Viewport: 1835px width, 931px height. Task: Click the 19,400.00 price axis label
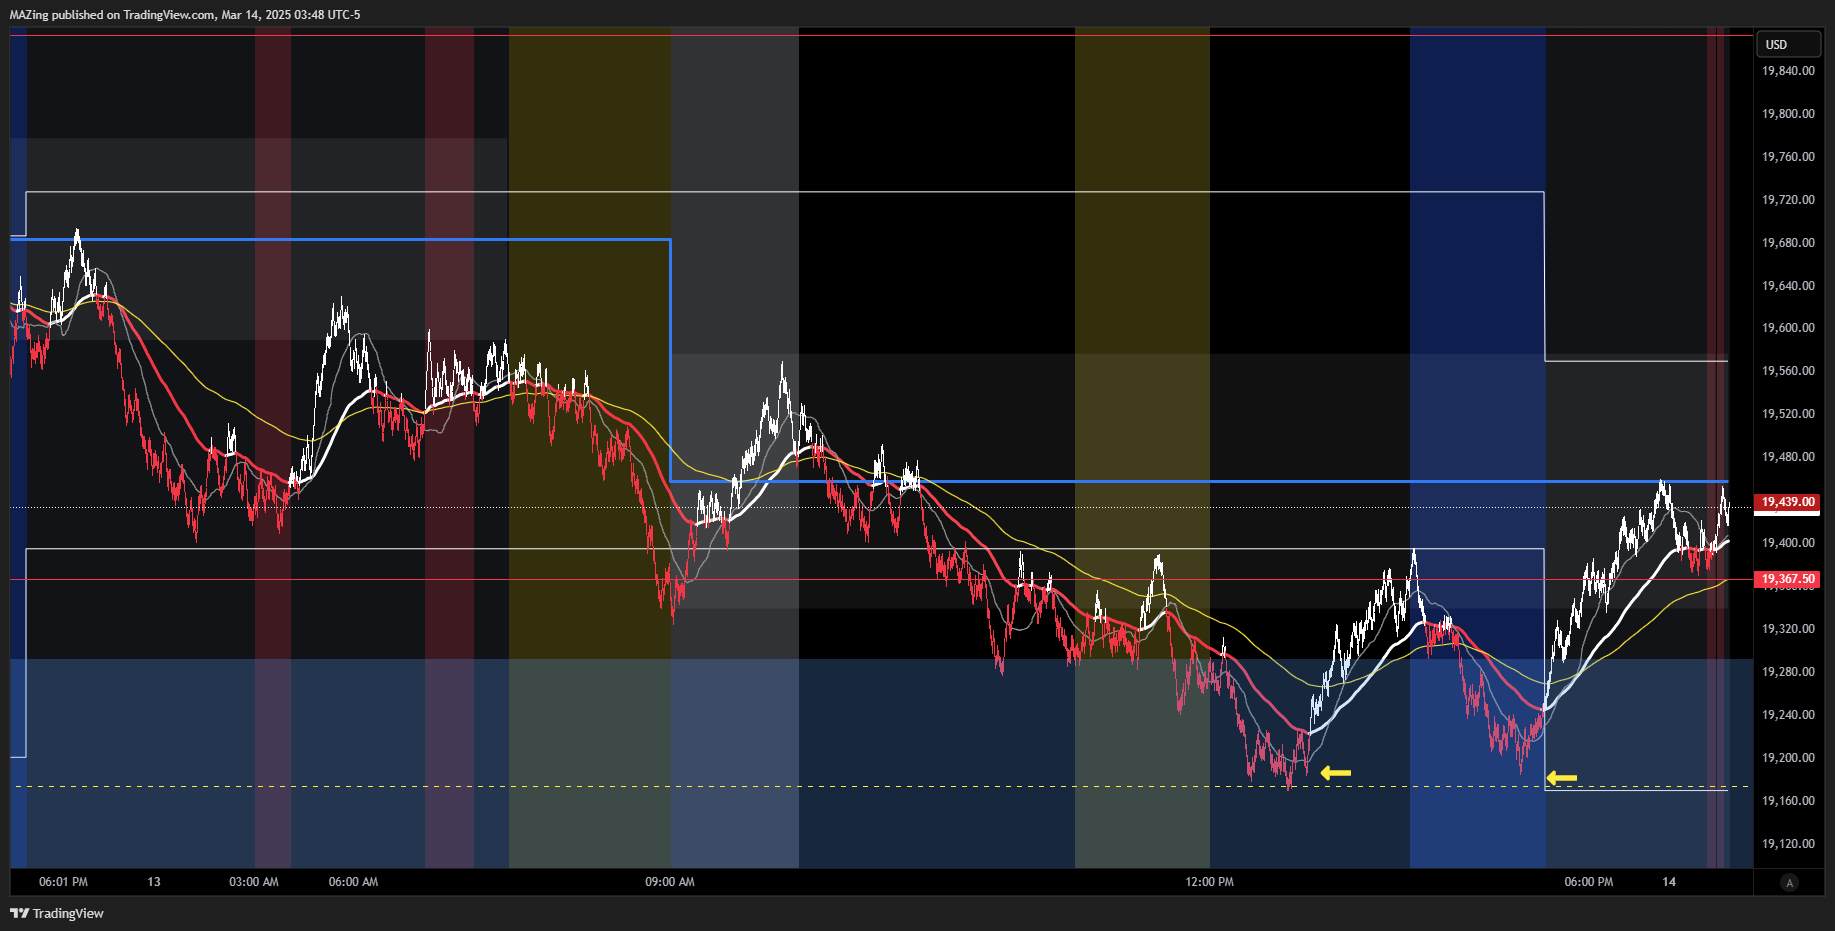(x=1788, y=543)
